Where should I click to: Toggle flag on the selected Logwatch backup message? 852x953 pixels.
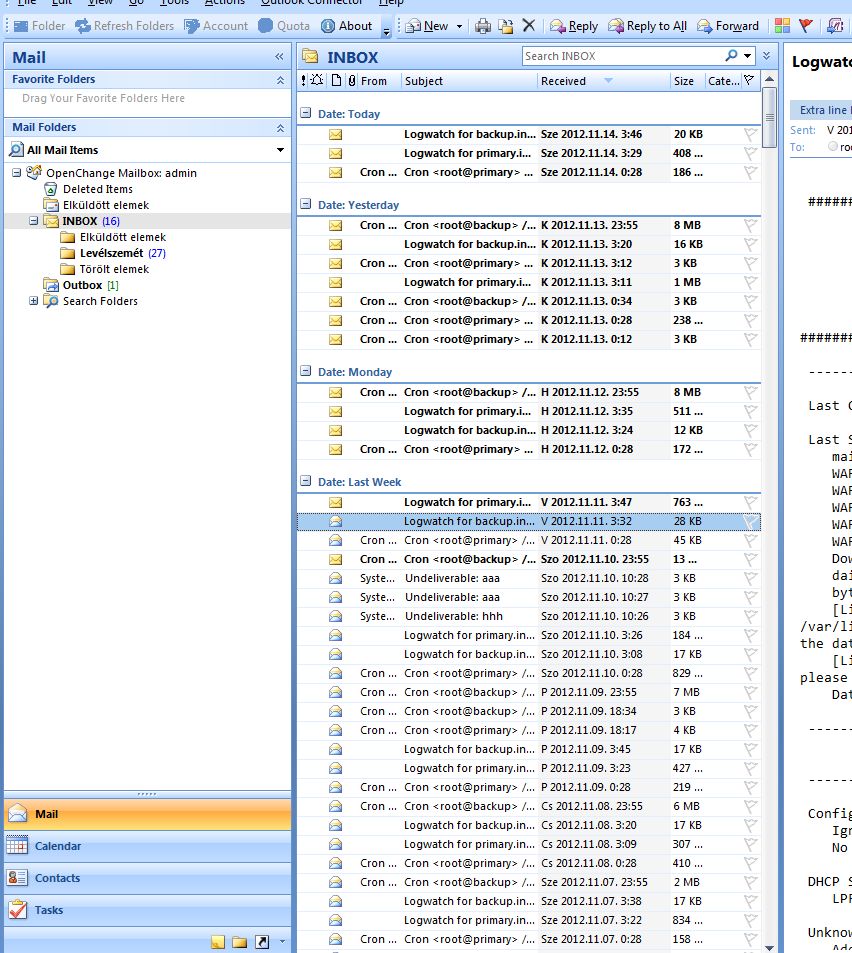pos(750,521)
